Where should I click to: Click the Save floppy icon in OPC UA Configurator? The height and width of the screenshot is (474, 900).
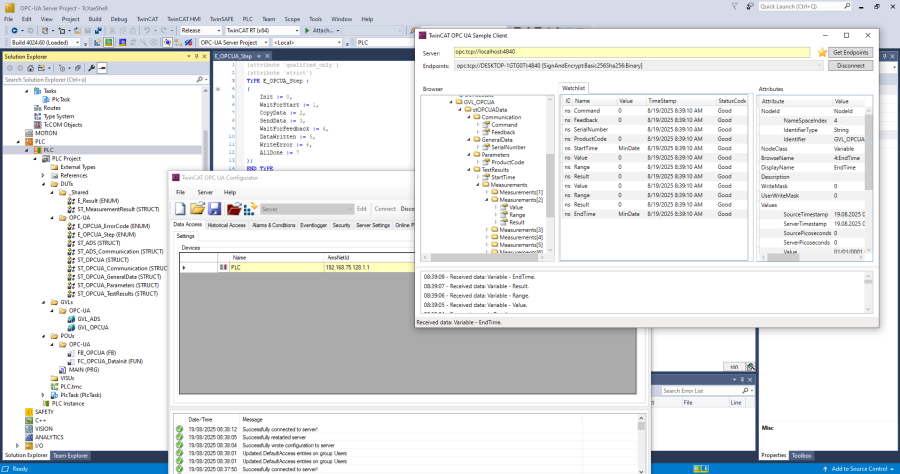click(214, 208)
